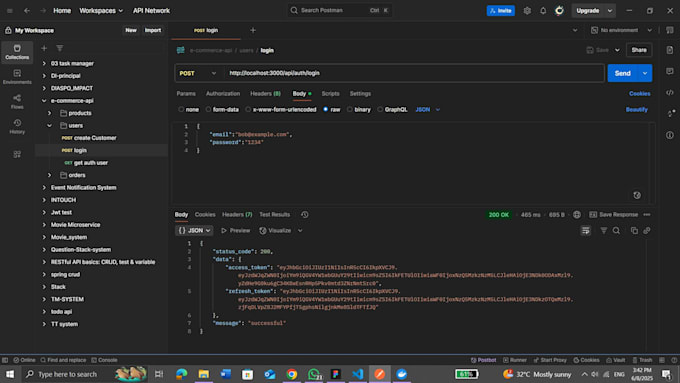Open the sync status avatar icon
Screen dimensions: 680x383
pos(559,10)
